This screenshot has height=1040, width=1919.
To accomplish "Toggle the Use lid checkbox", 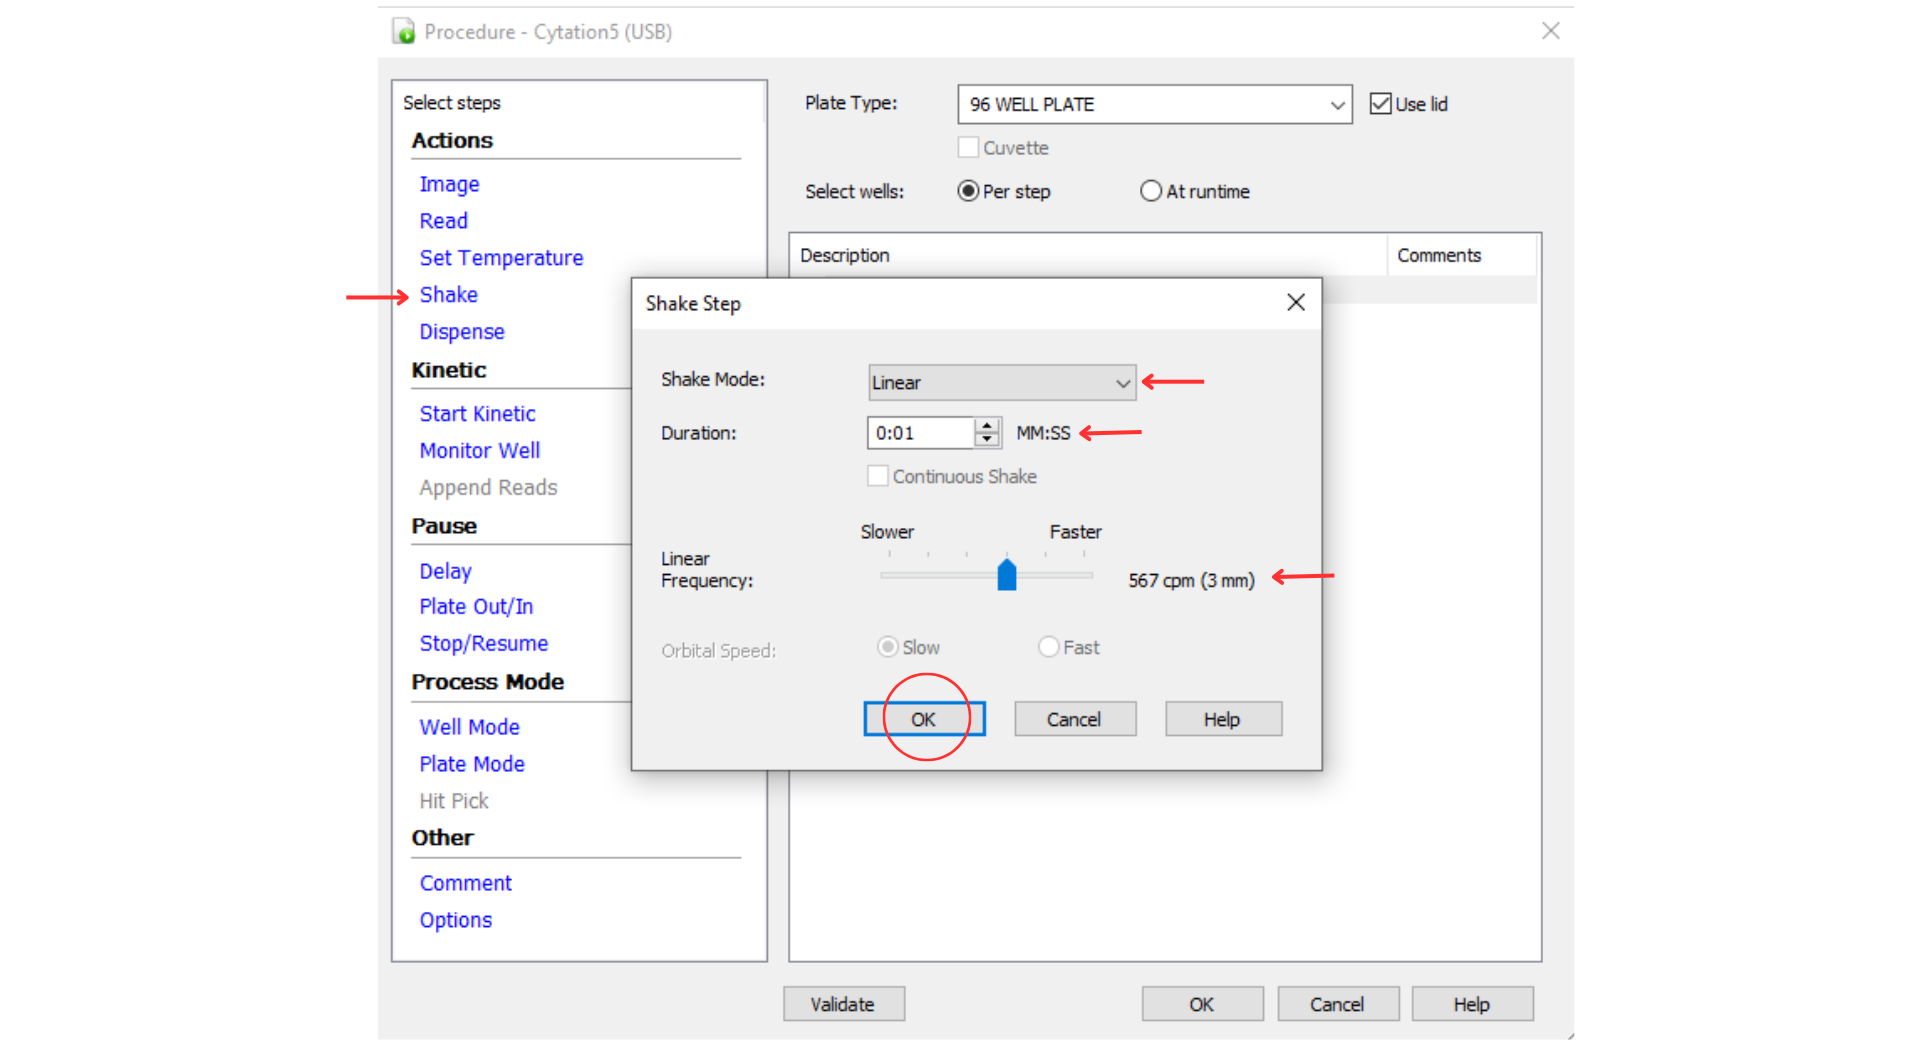I will coord(1380,104).
